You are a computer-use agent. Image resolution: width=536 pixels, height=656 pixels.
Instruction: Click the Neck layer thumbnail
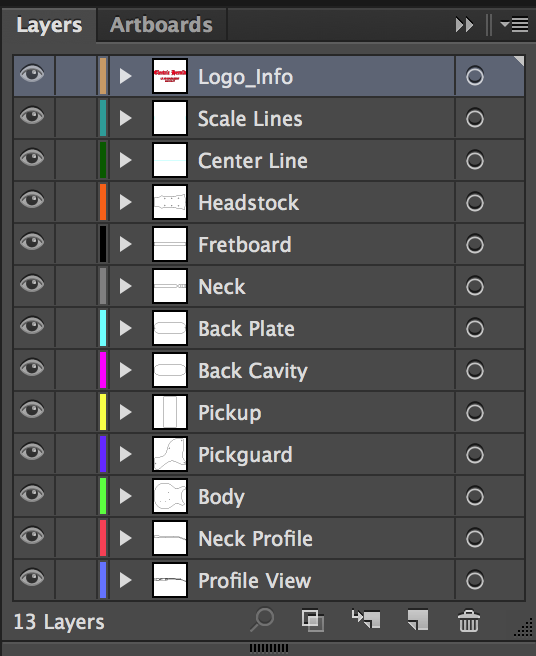(169, 286)
